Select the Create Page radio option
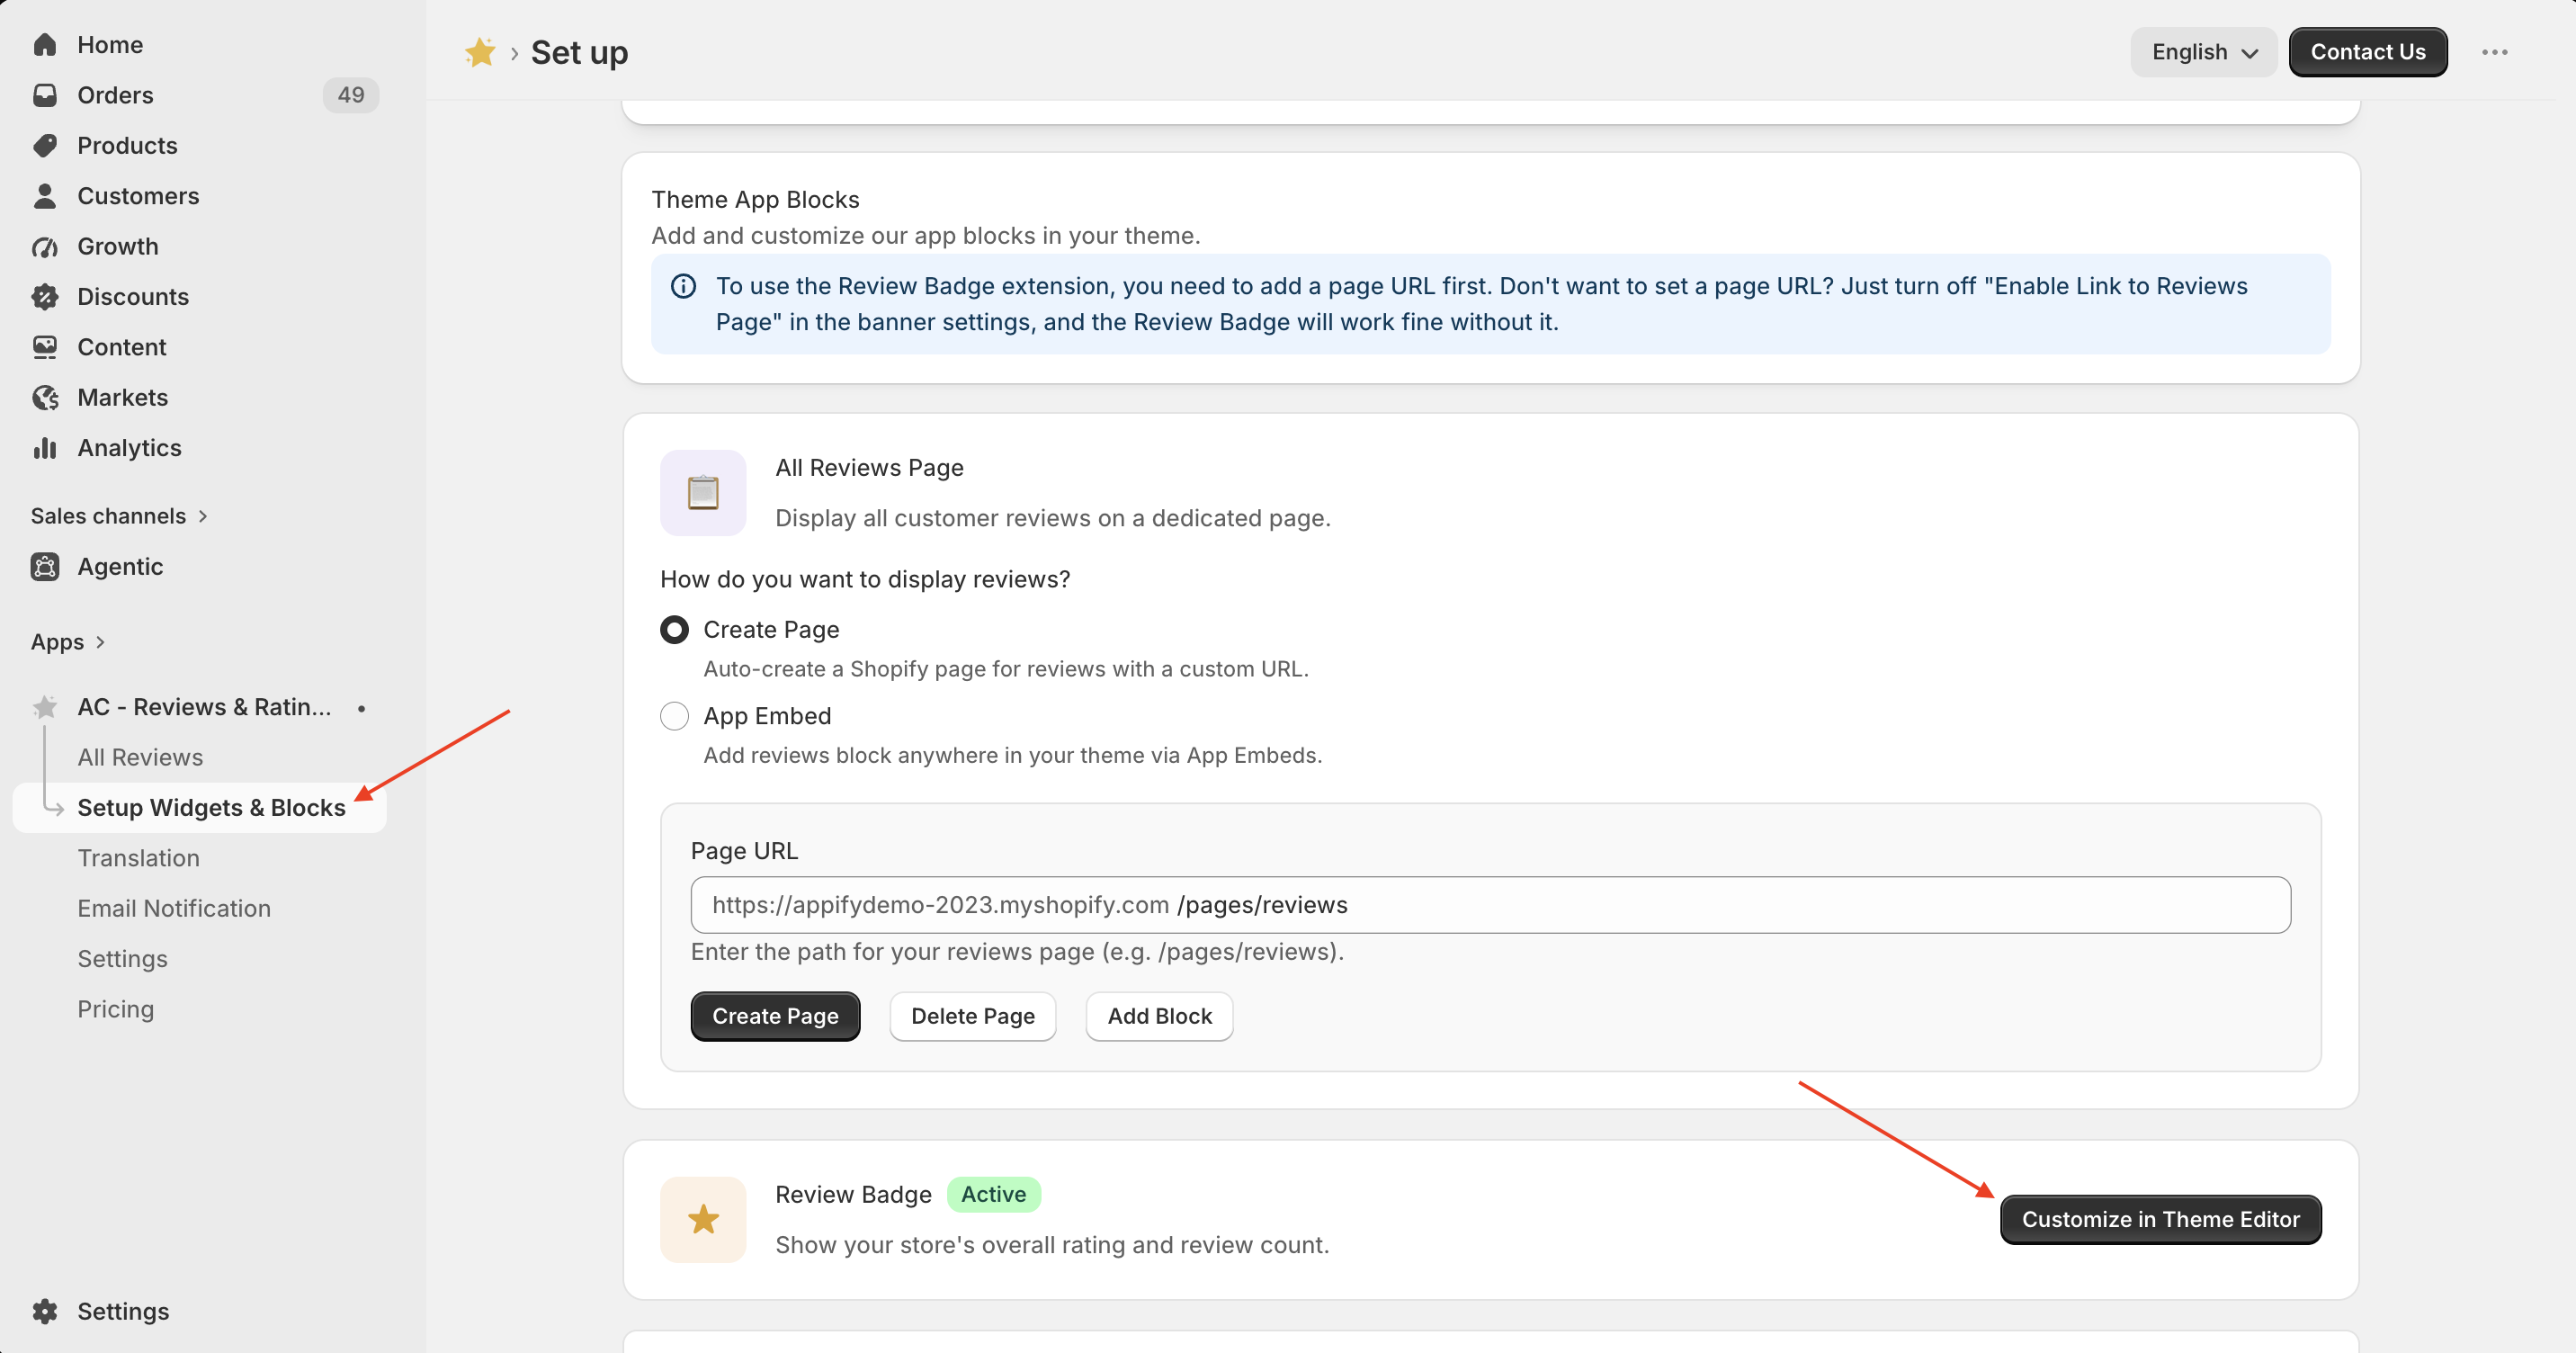2576x1353 pixels. click(x=674, y=630)
